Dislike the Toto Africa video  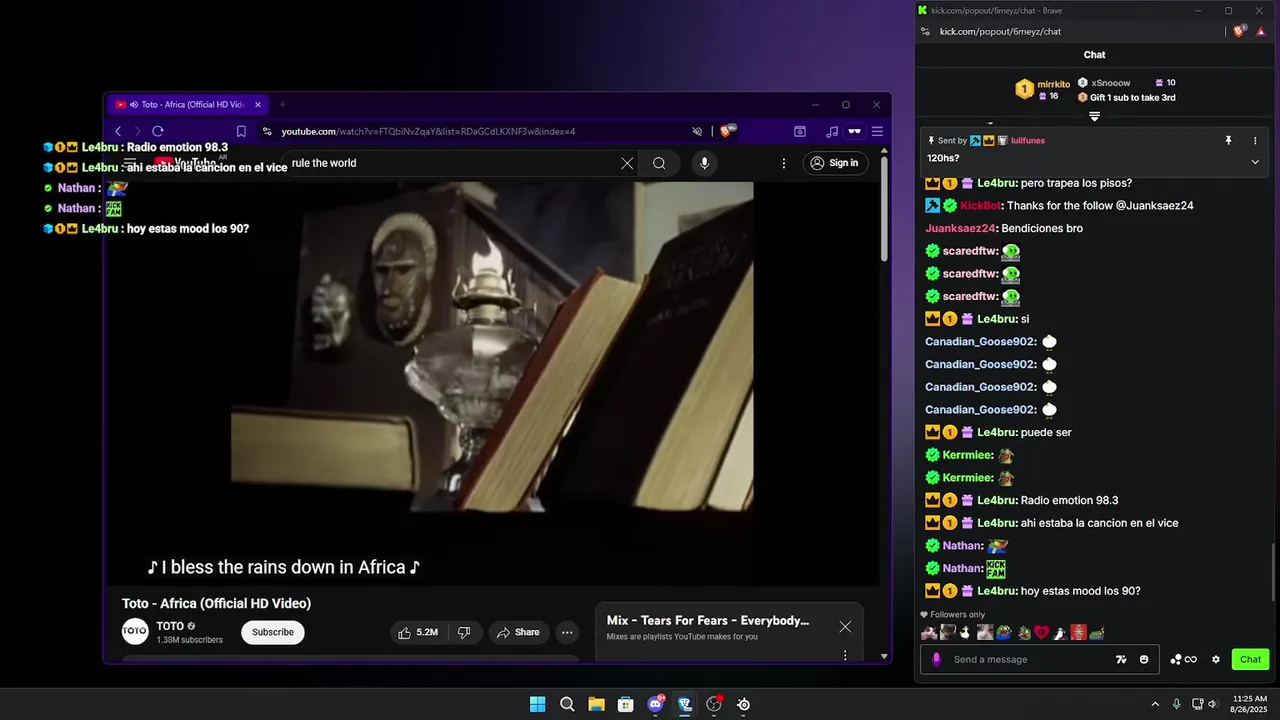[x=464, y=632]
